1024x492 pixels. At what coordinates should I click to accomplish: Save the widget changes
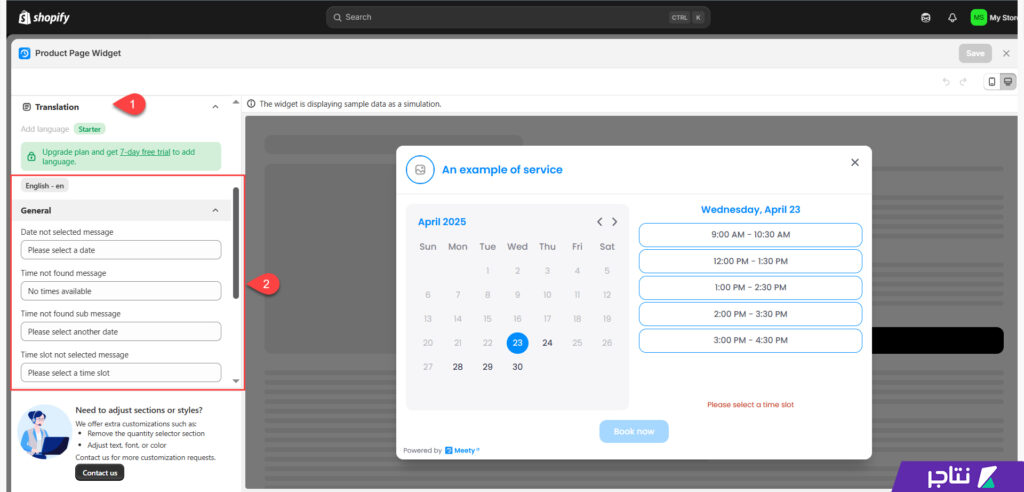(974, 54)
